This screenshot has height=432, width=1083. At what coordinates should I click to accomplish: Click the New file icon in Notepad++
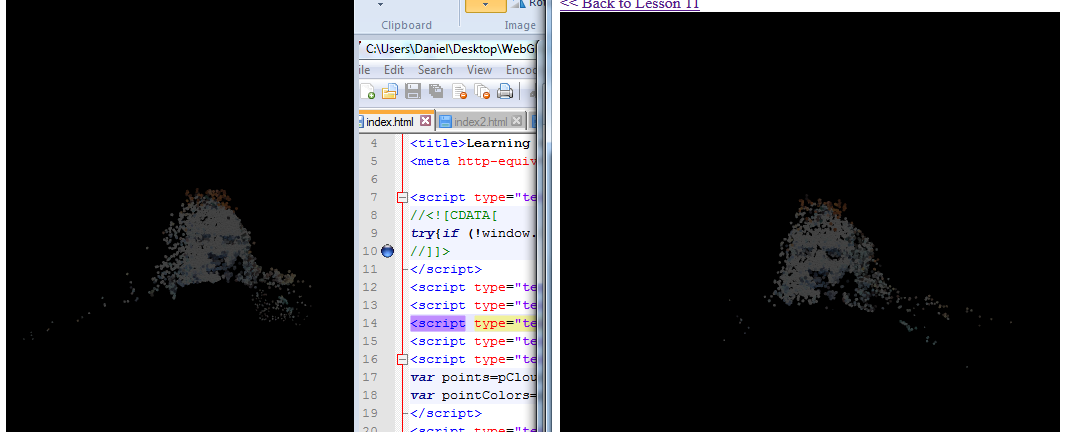(367, 91)
